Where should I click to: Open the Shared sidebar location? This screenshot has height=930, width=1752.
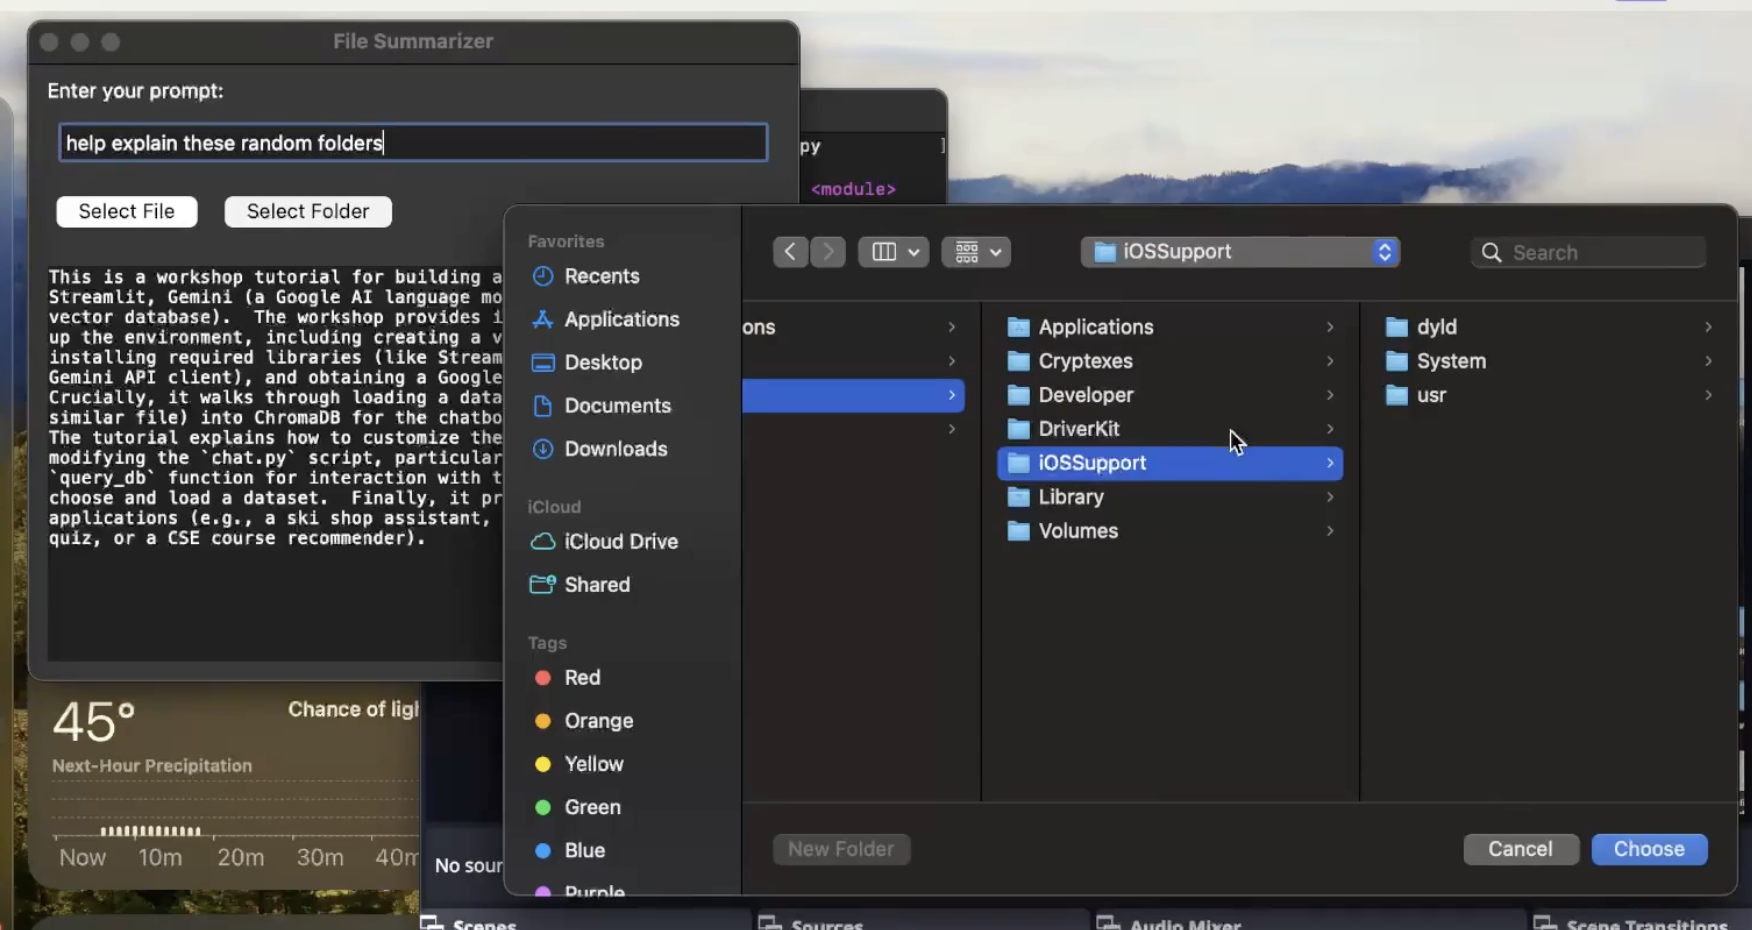(x=596, y=584)
